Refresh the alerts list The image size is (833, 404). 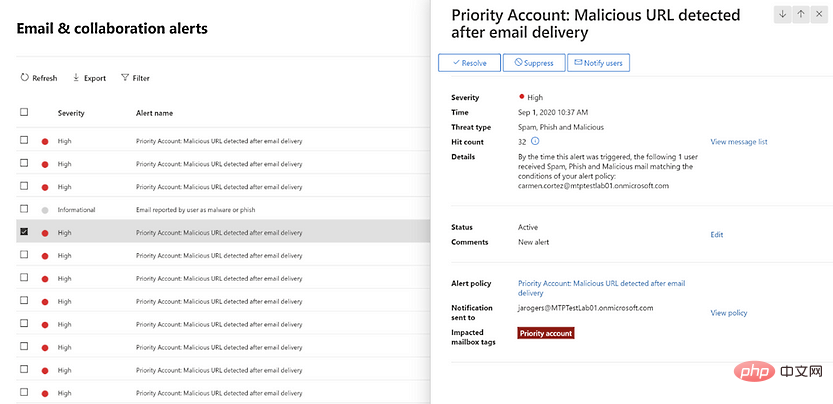(x=39, y=78)
